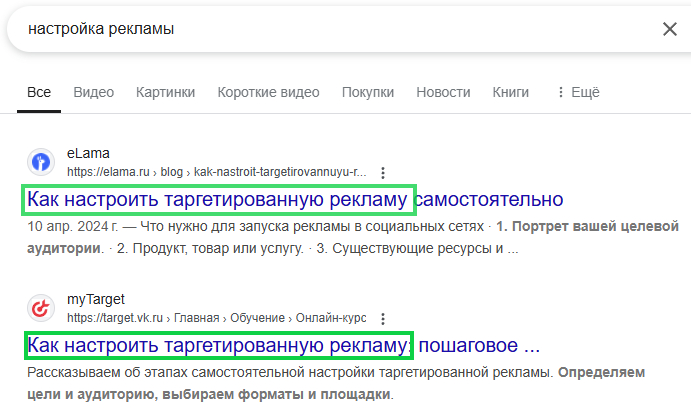Click the myTarget site favicon

tap(41, 308)
